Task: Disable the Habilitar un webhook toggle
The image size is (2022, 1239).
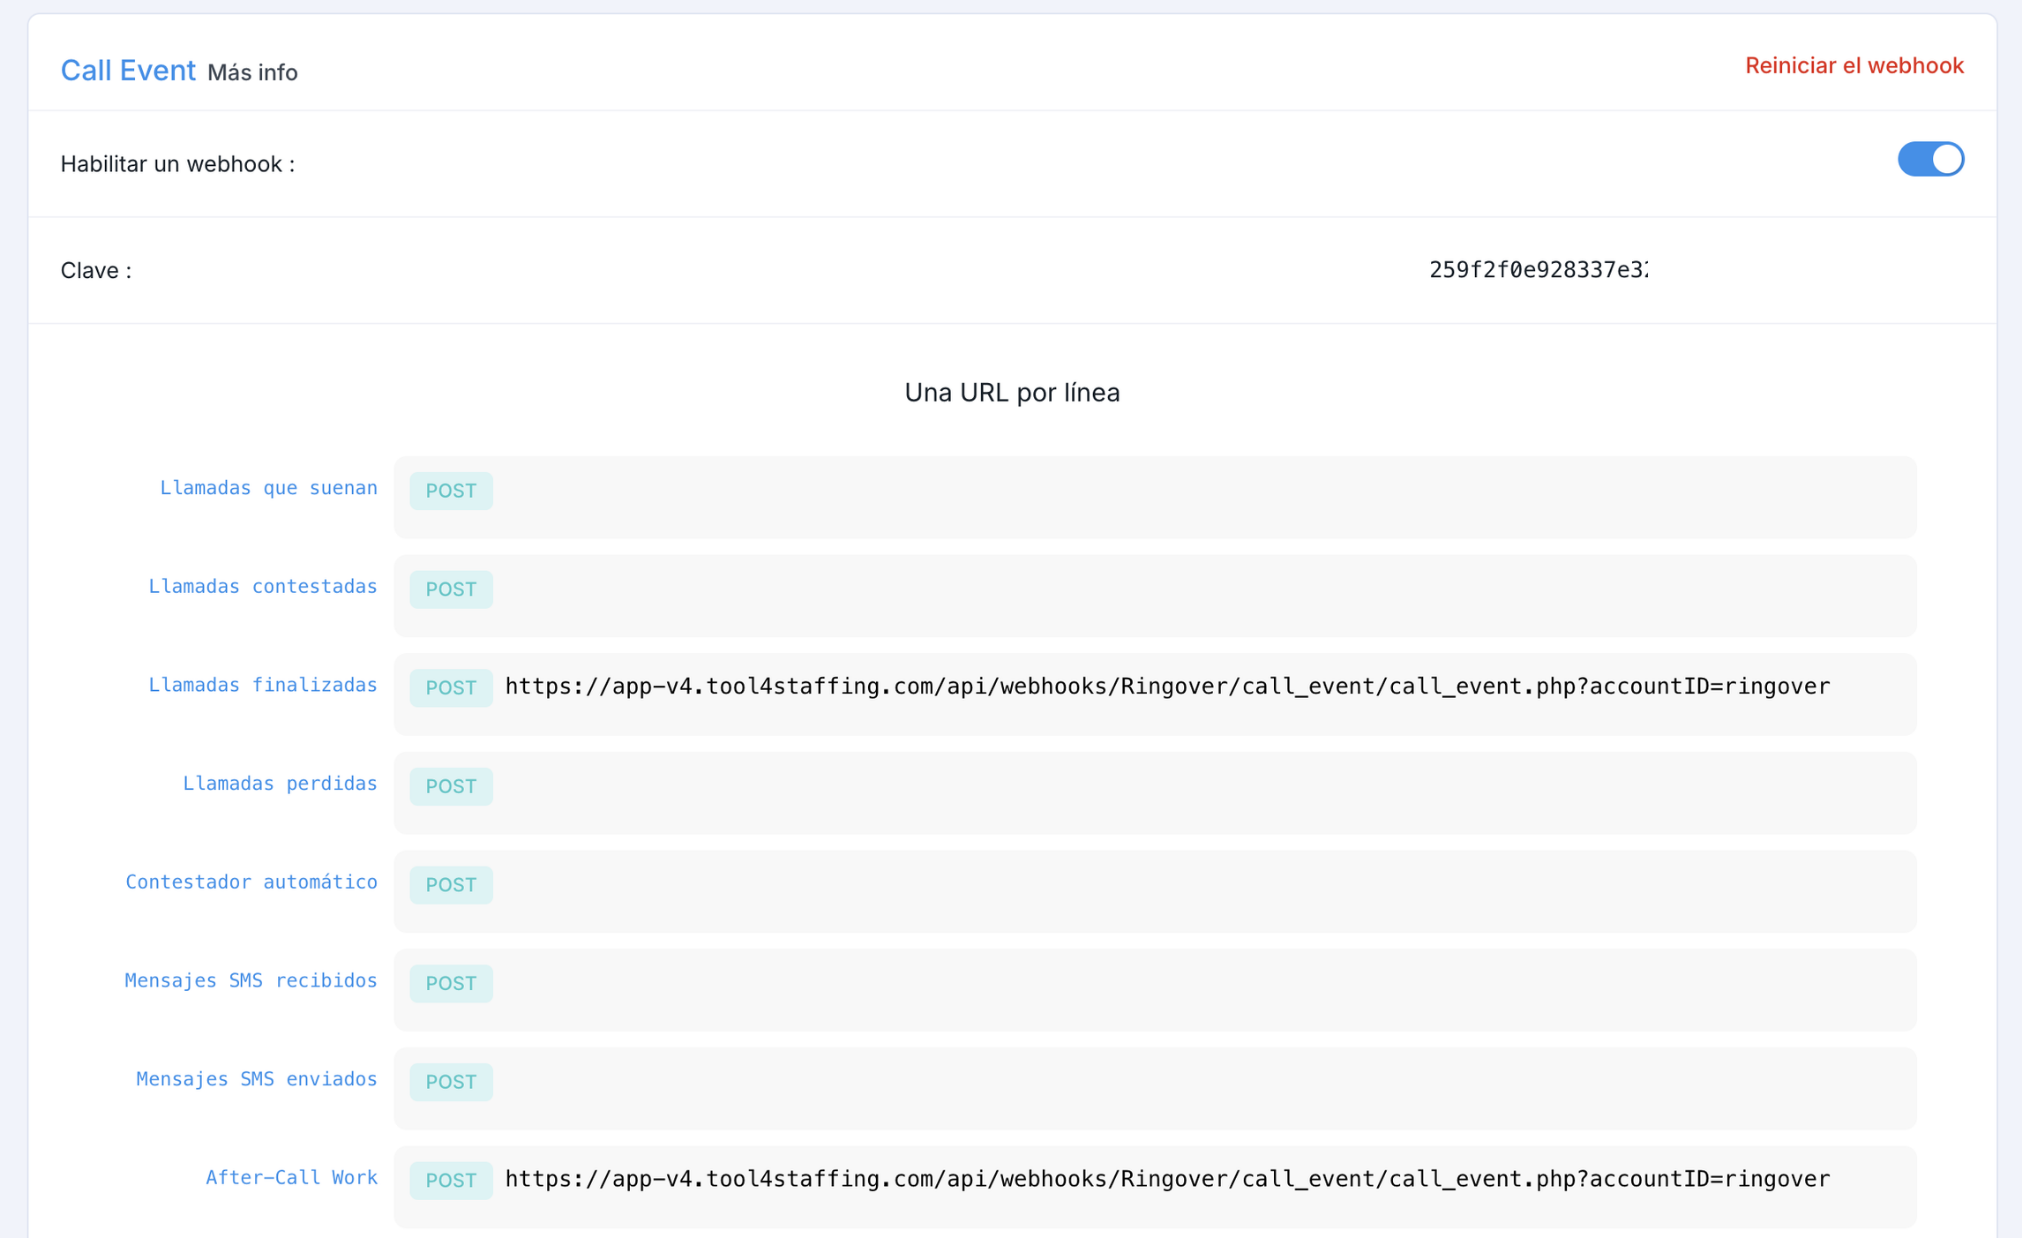Action: point(1930,160)
